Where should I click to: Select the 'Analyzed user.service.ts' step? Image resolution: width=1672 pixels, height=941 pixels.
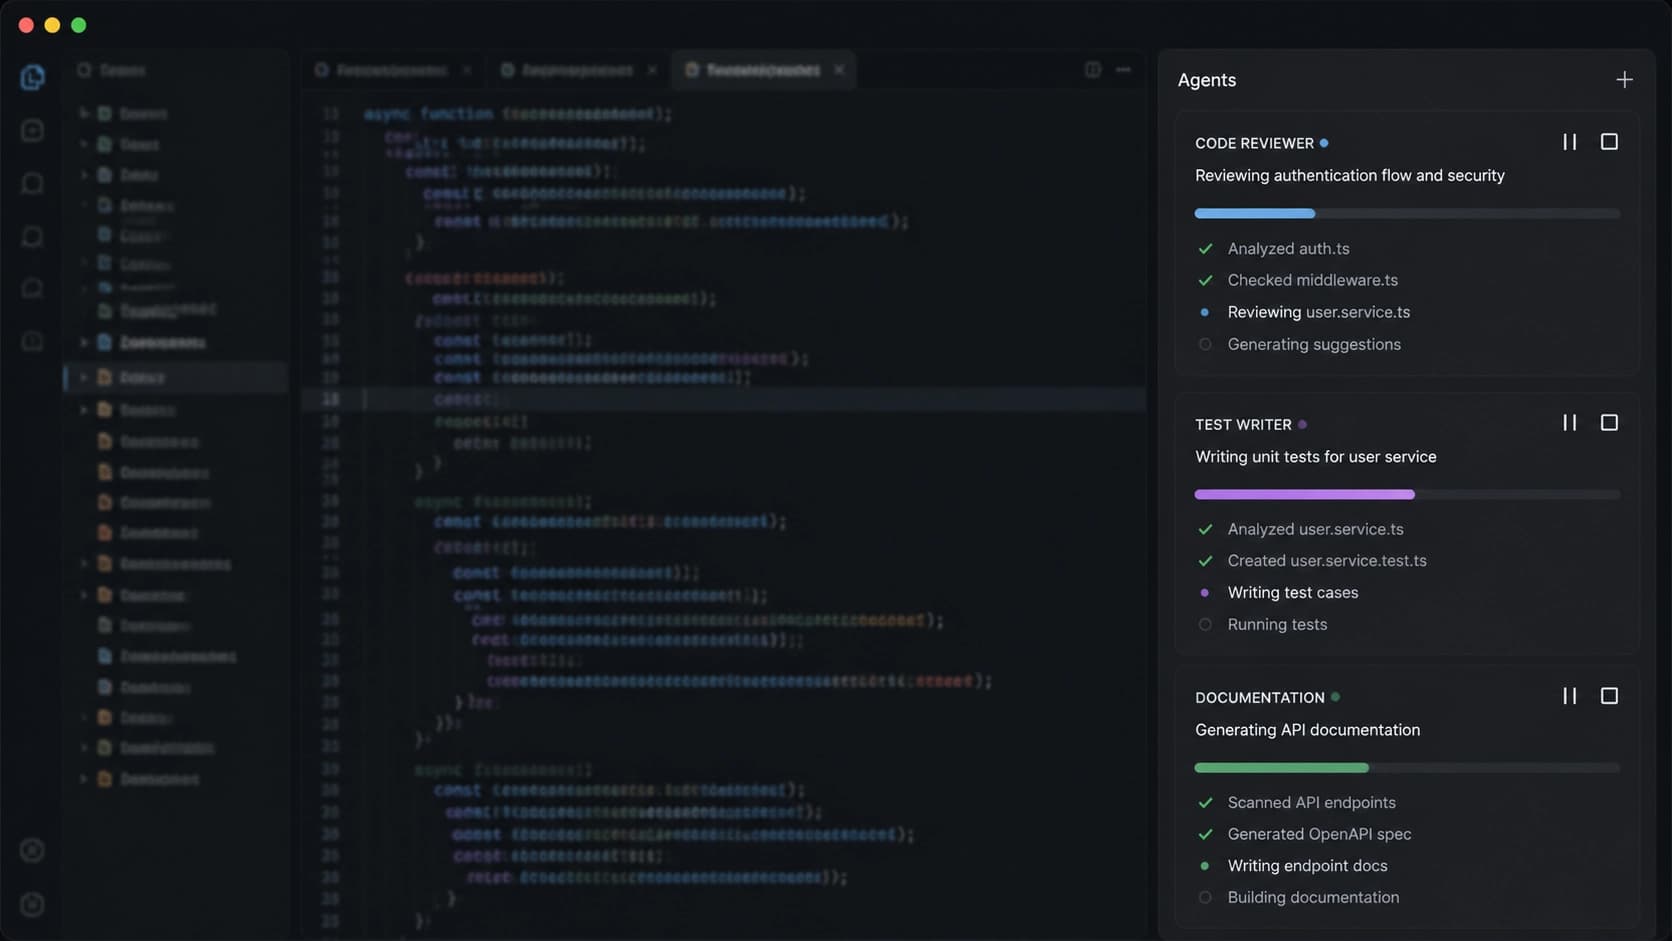(1315, 529)
